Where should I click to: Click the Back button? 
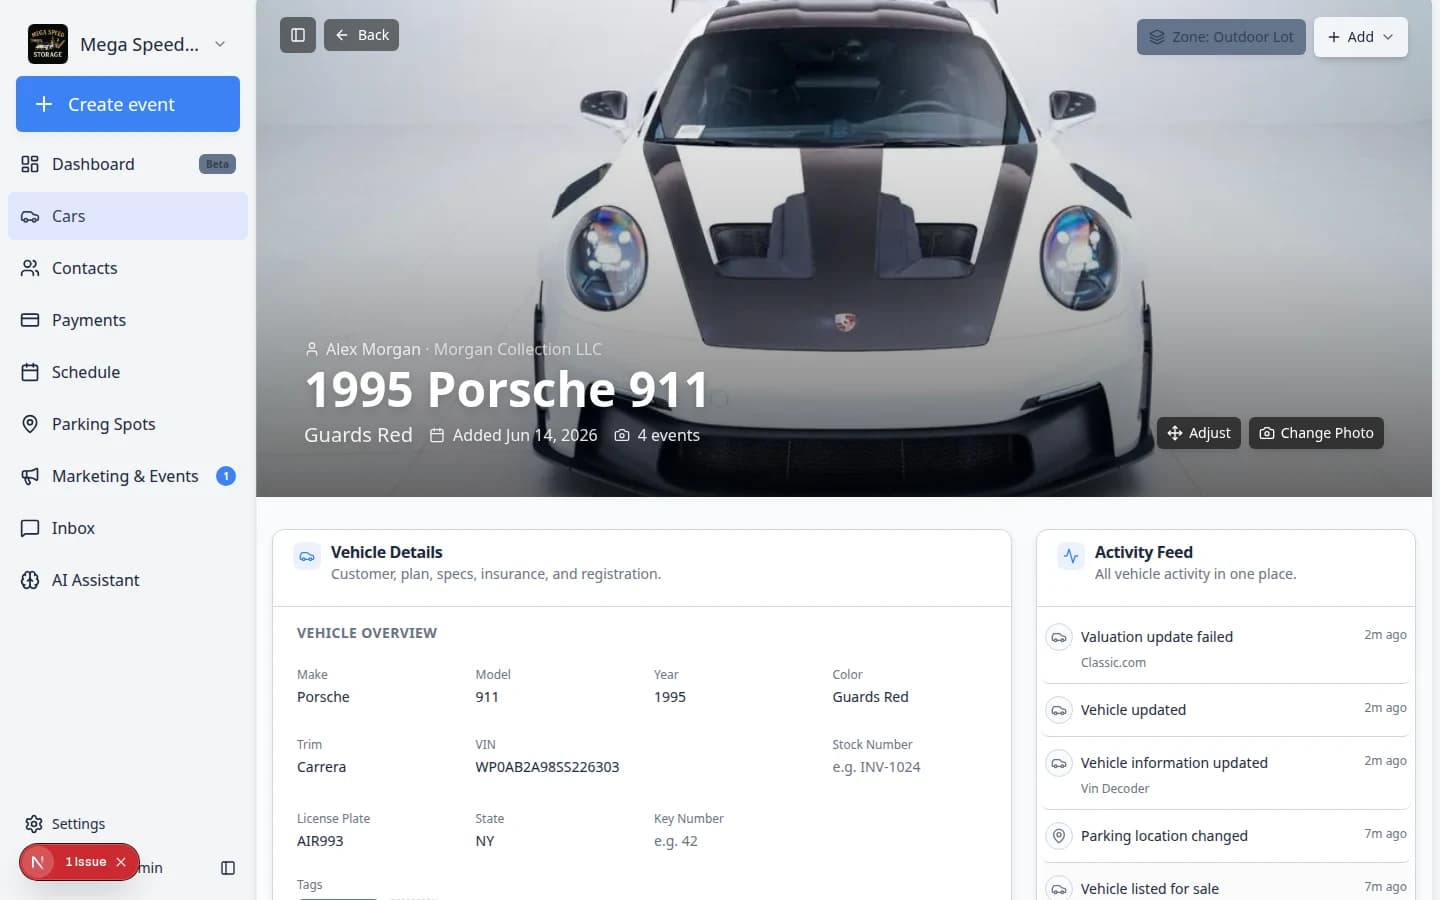click(x=361, y=35)
